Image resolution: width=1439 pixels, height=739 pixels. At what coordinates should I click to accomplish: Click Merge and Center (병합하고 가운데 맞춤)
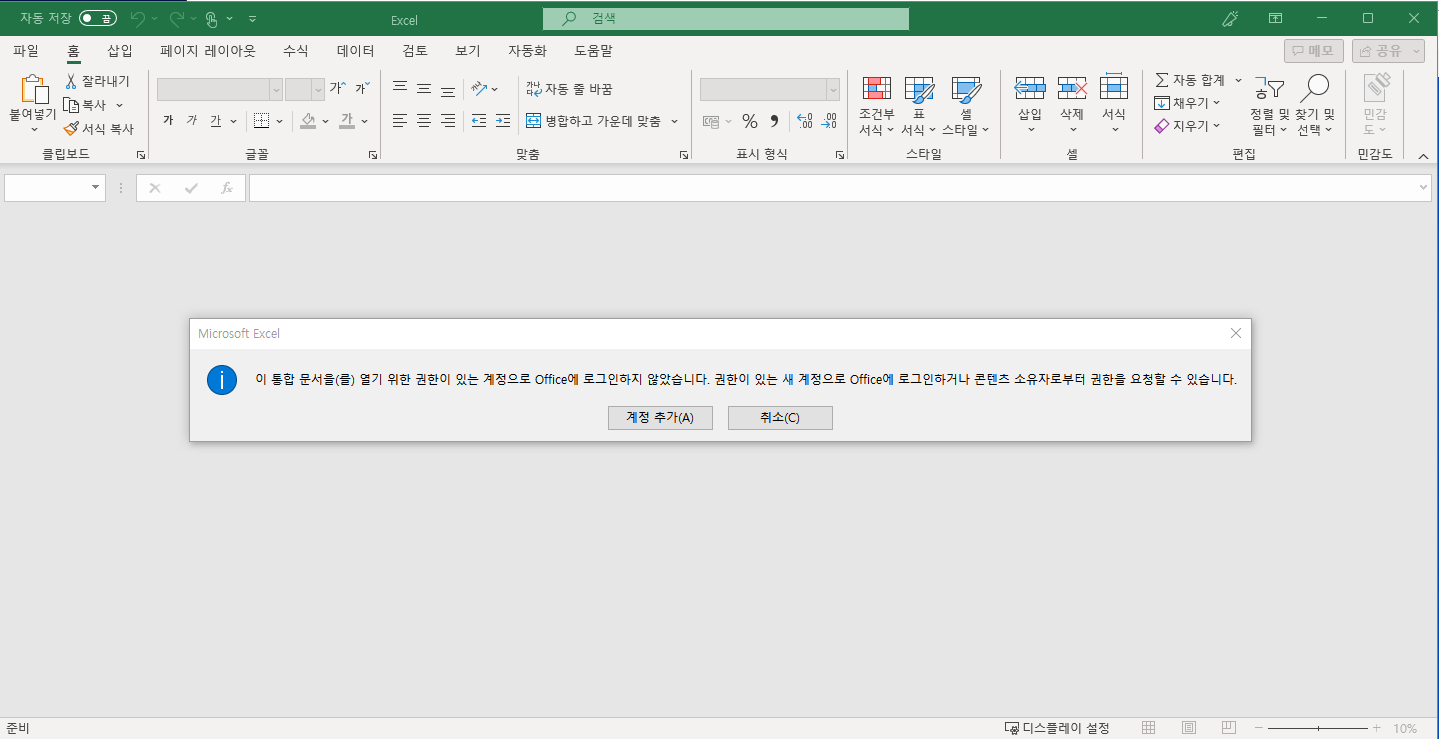(x=593, y=121)
